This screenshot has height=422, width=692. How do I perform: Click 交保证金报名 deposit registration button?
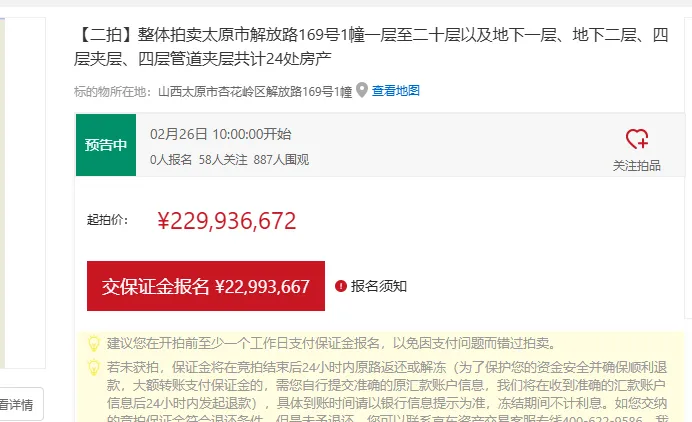click(206, 286)
